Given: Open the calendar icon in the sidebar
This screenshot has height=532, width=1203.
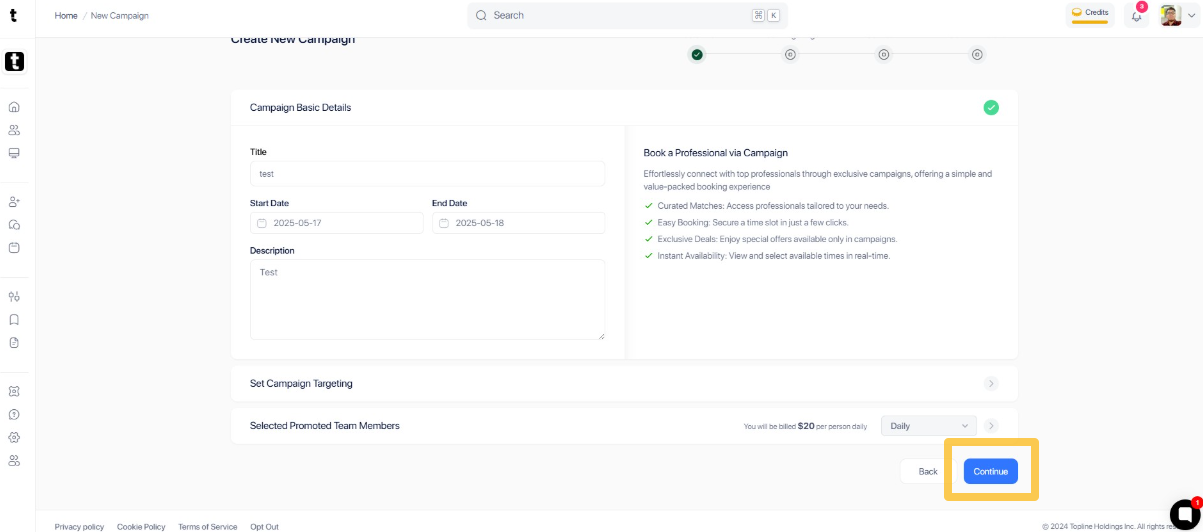Looking at the screenshot, I should (14, 248).
